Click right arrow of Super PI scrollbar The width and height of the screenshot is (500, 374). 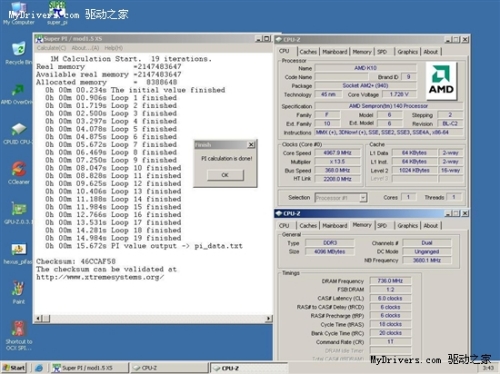[269, 319]
